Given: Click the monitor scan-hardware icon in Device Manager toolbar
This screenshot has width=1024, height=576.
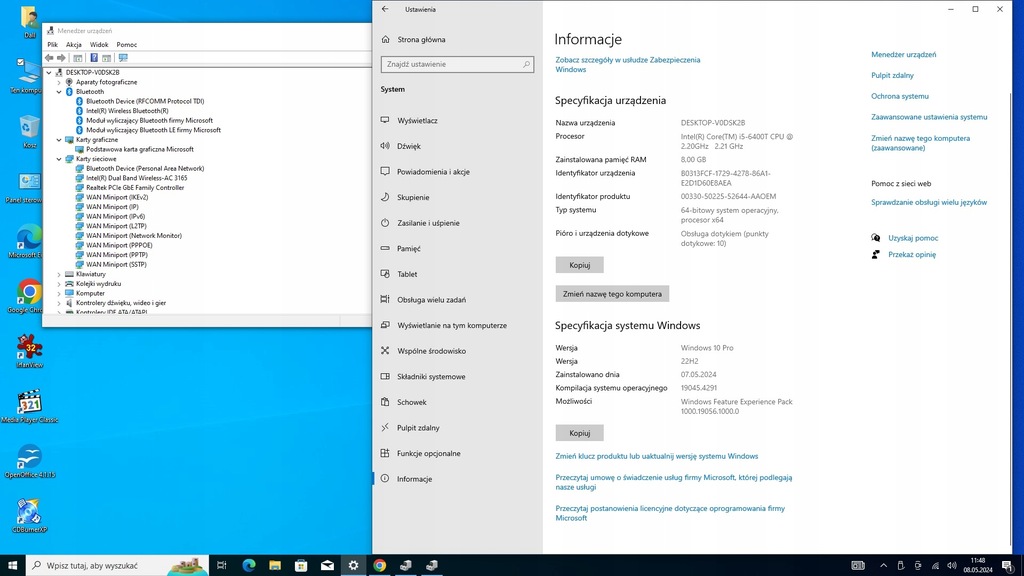Looking at the screenshot, I should pos(123,58).
